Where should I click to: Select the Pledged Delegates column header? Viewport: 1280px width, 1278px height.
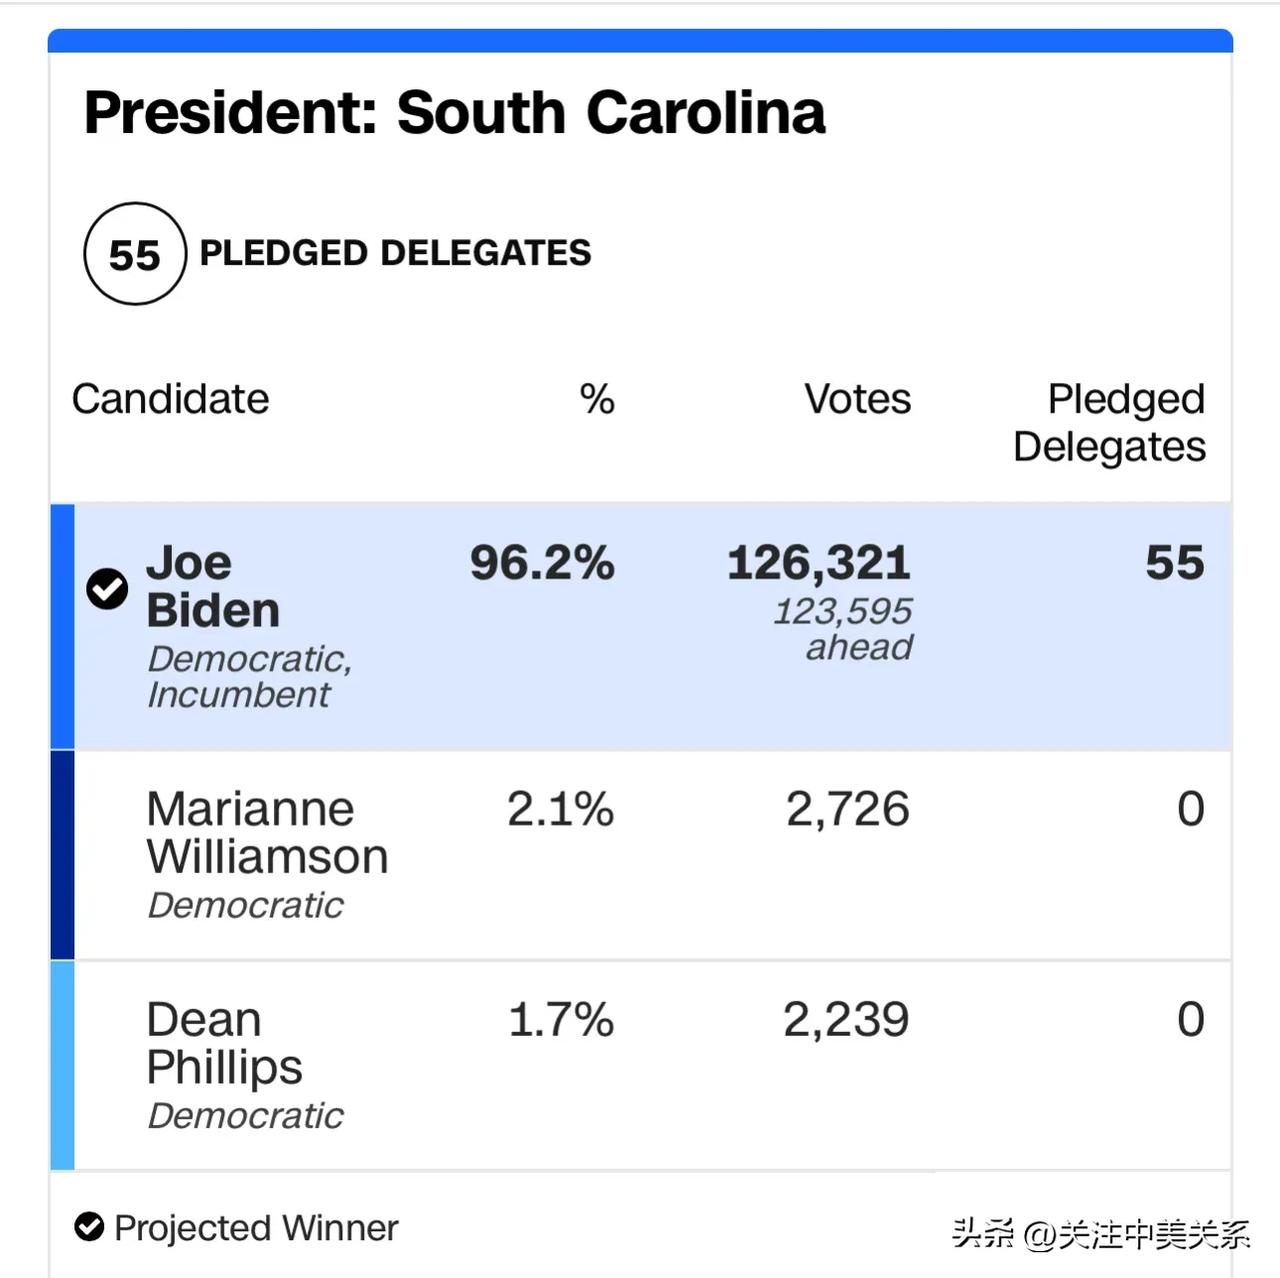tap(1109, 422)
